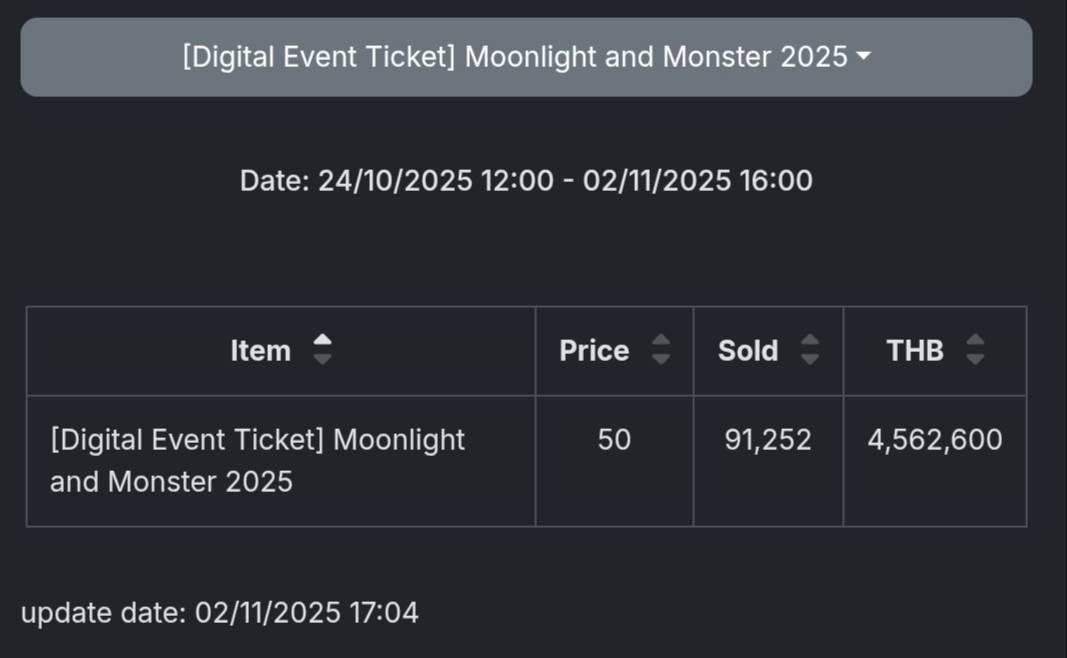Click the THB column header label
Viewport: 1067px width, 658px height.
(x=915, y=351)
